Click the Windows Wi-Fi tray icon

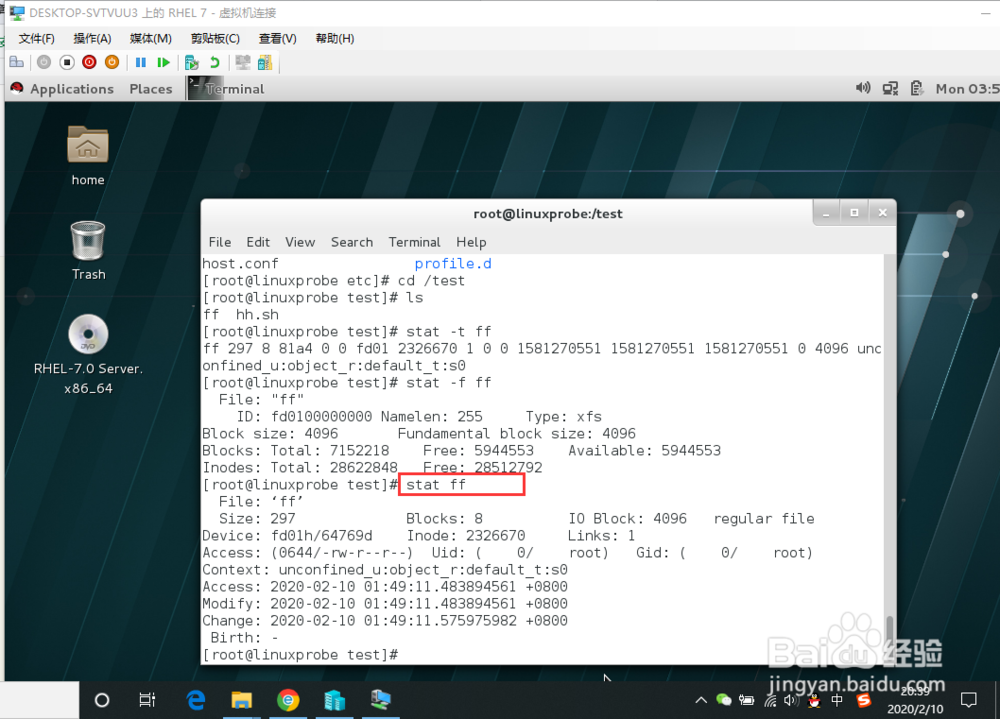click(x=770, y=700)
